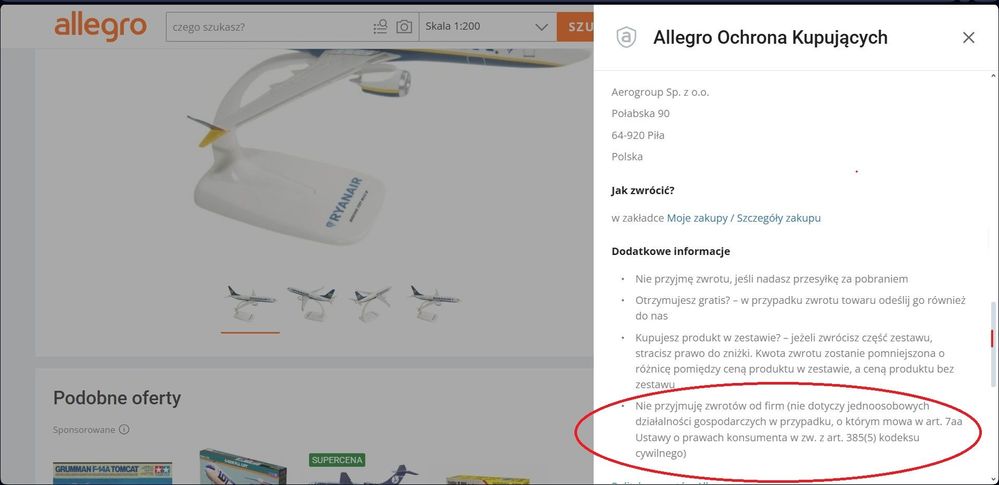This screenshot has height=485, width=999.
Task: Click the dropdown chevron next to Skala 1:200
Action: click(542, 27)
